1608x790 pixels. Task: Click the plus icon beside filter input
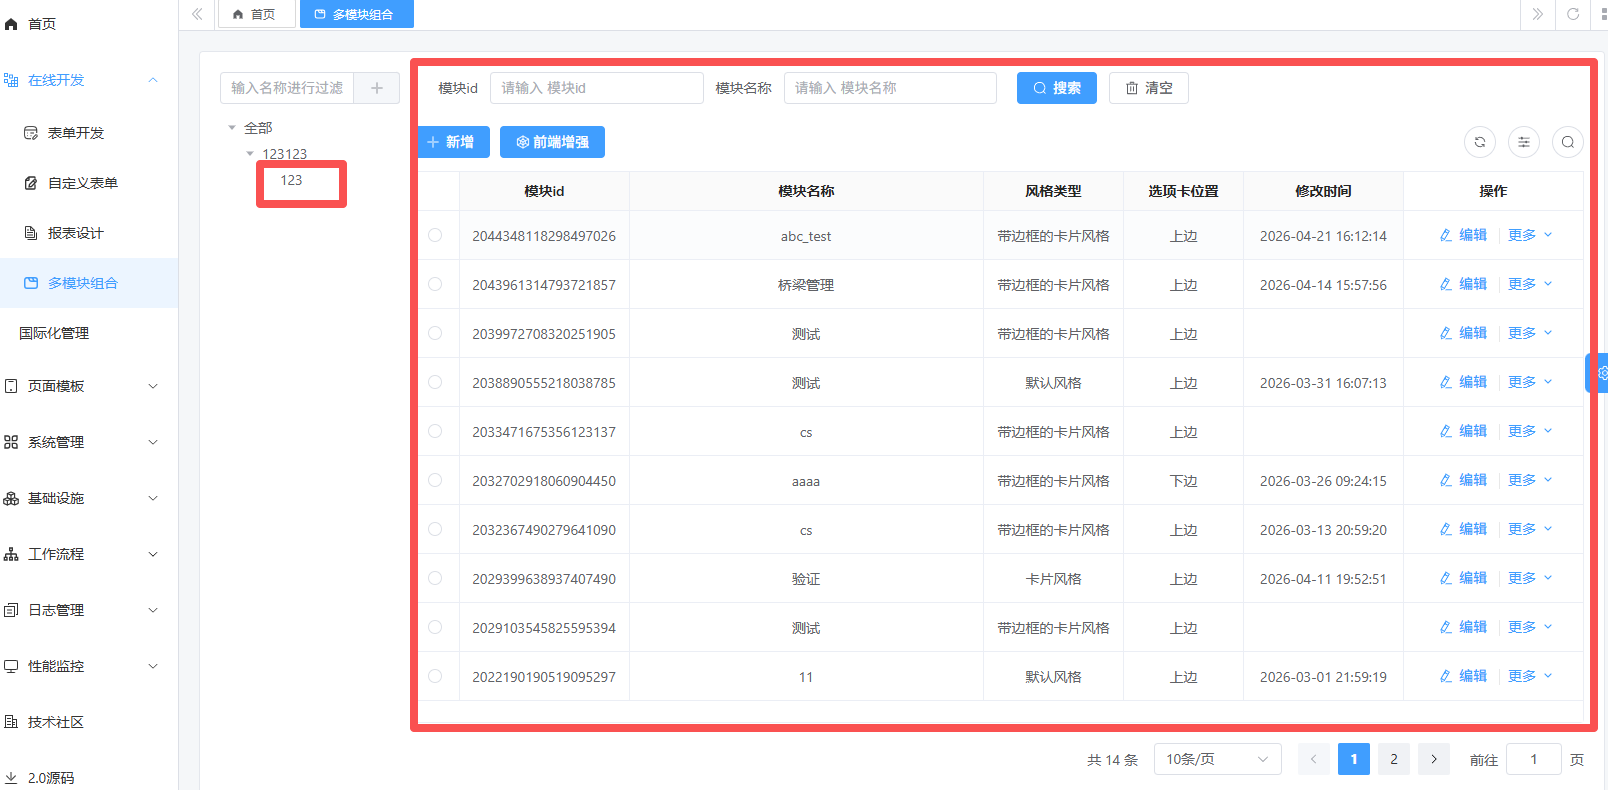coord(377,88)
